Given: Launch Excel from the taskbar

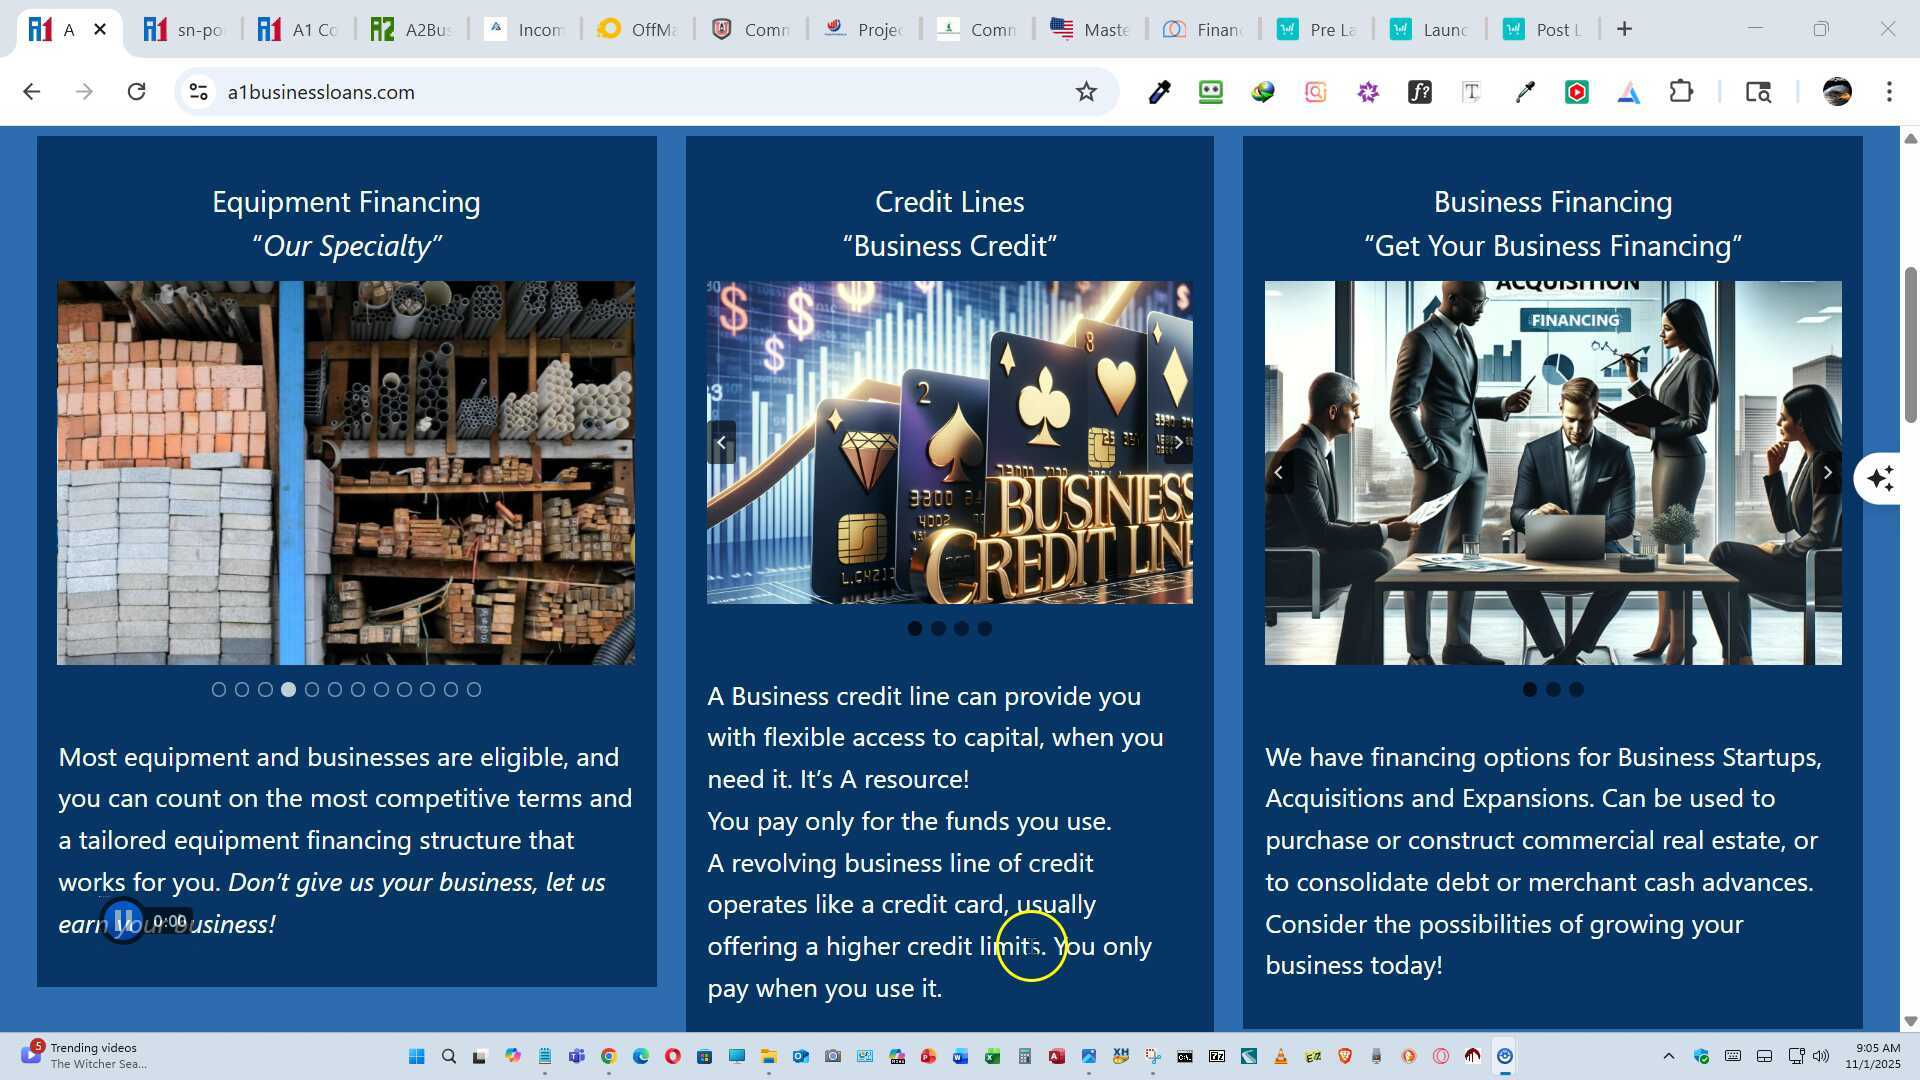Looking at the screenshot, I should click(992, 1055).
